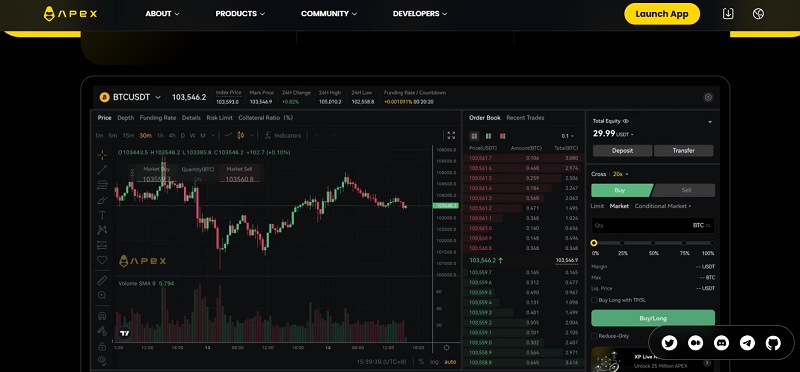Click the download icon in the header
This screenshot has width=800, height=372.
728,14
